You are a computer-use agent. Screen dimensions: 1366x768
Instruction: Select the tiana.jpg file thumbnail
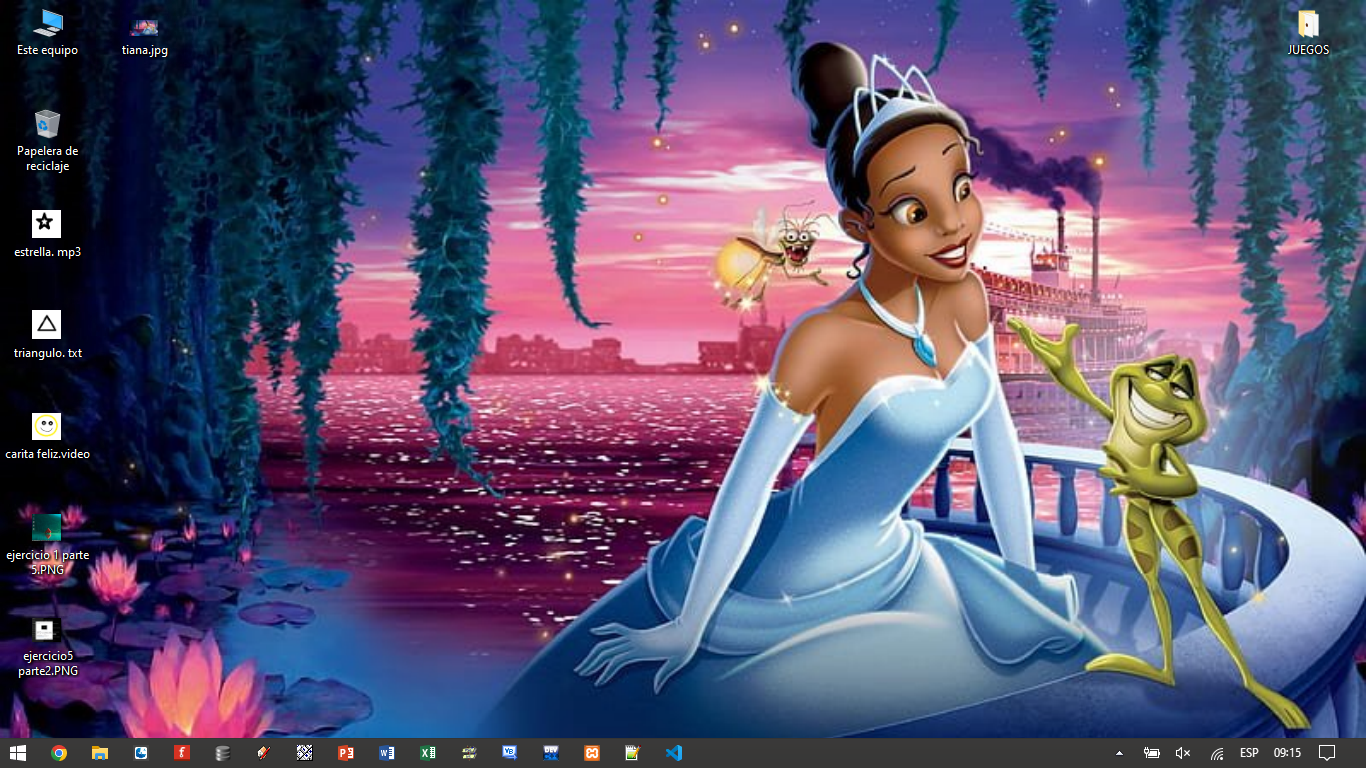point(145,32)
